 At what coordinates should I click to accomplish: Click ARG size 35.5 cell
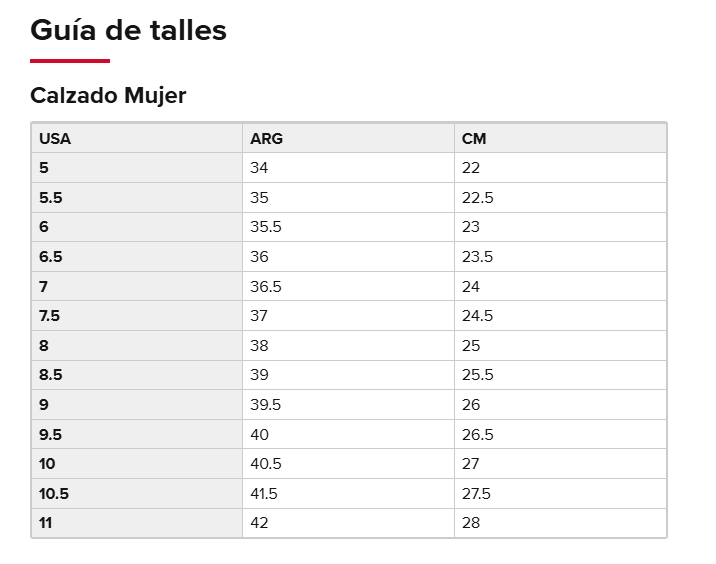[348, 227]
